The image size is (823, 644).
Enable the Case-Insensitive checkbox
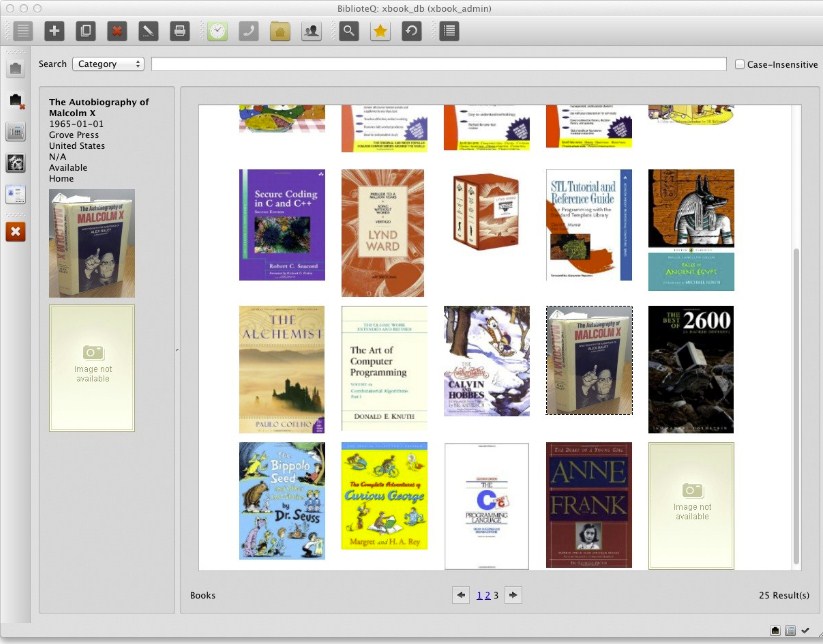pyautogui.click(x=740, y=64)
